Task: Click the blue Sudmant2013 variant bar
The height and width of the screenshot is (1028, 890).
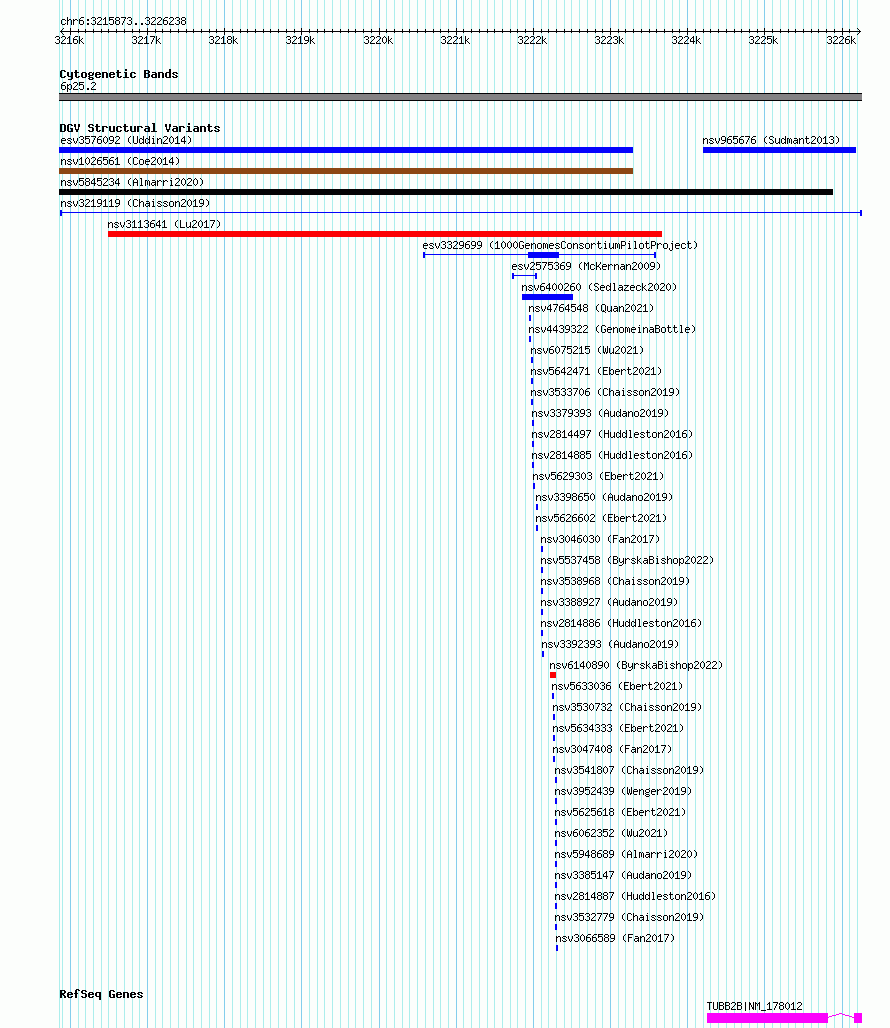Action: (779, 150)
